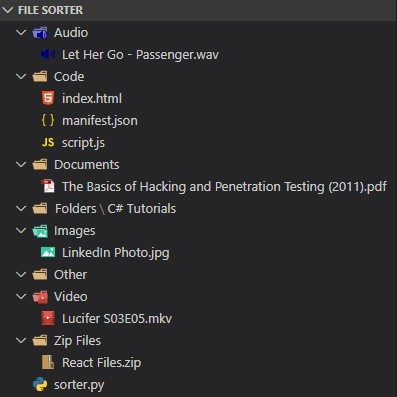
Task: Click the JS icon beside script.js
Action: tap(48, 143)
